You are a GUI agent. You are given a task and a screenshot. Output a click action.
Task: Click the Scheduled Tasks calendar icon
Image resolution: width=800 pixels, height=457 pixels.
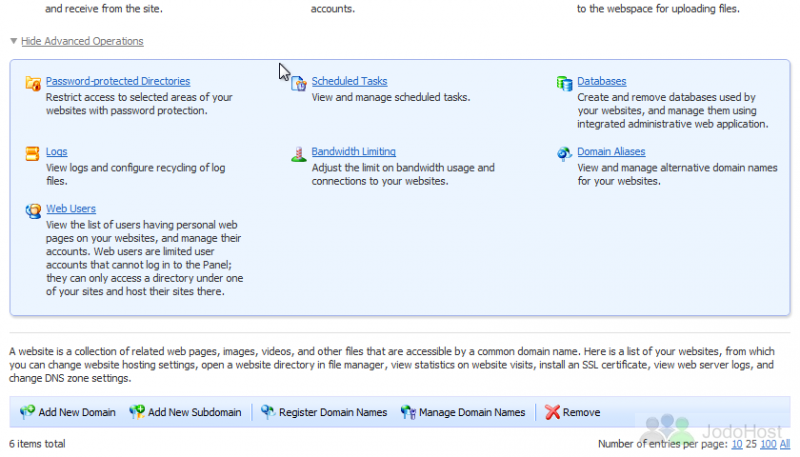[x=298, y=83]
